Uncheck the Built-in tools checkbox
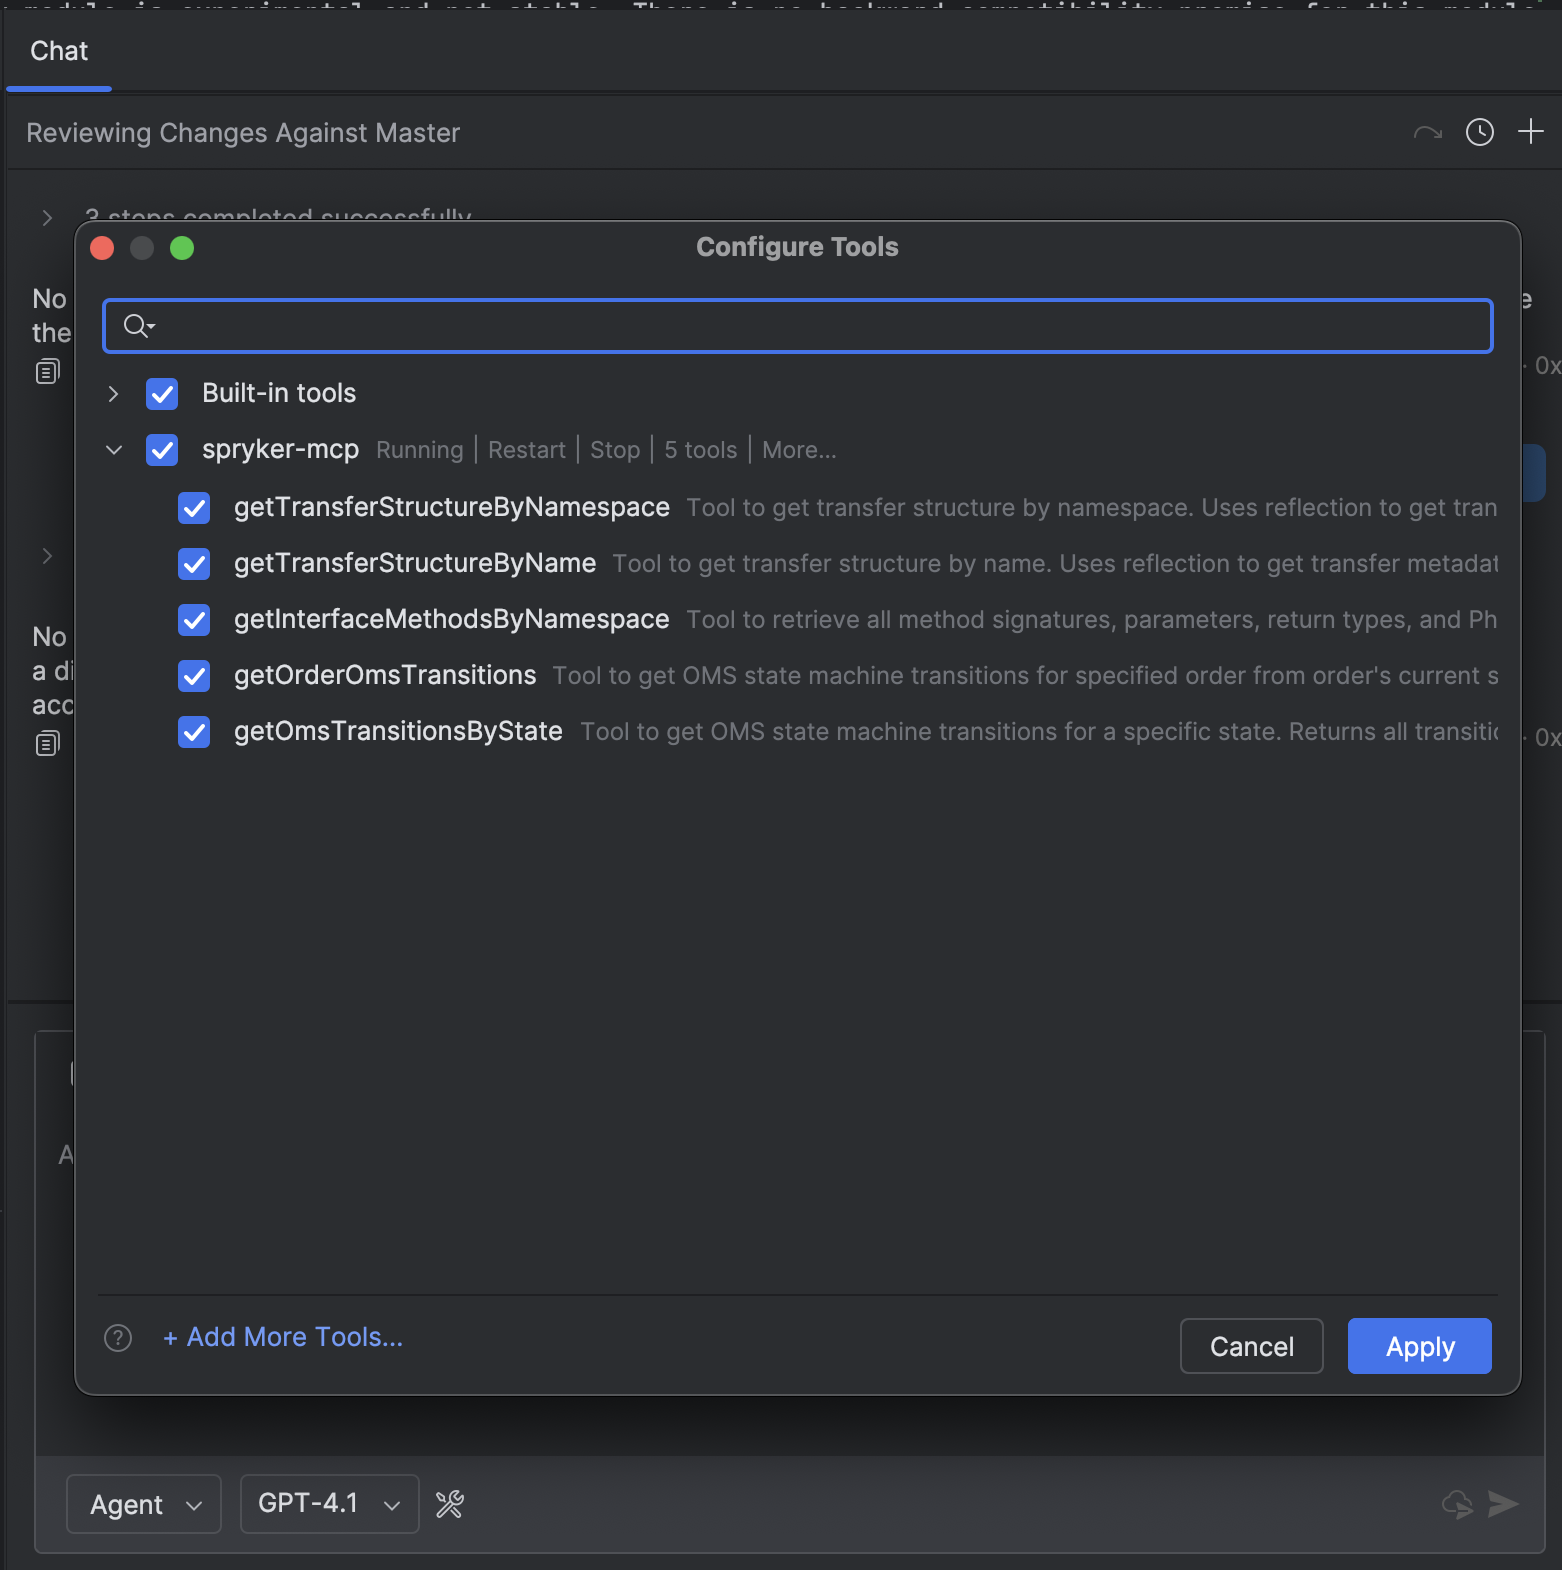The height and width of the screenshot is (1570, 1562). coord(162,394)
